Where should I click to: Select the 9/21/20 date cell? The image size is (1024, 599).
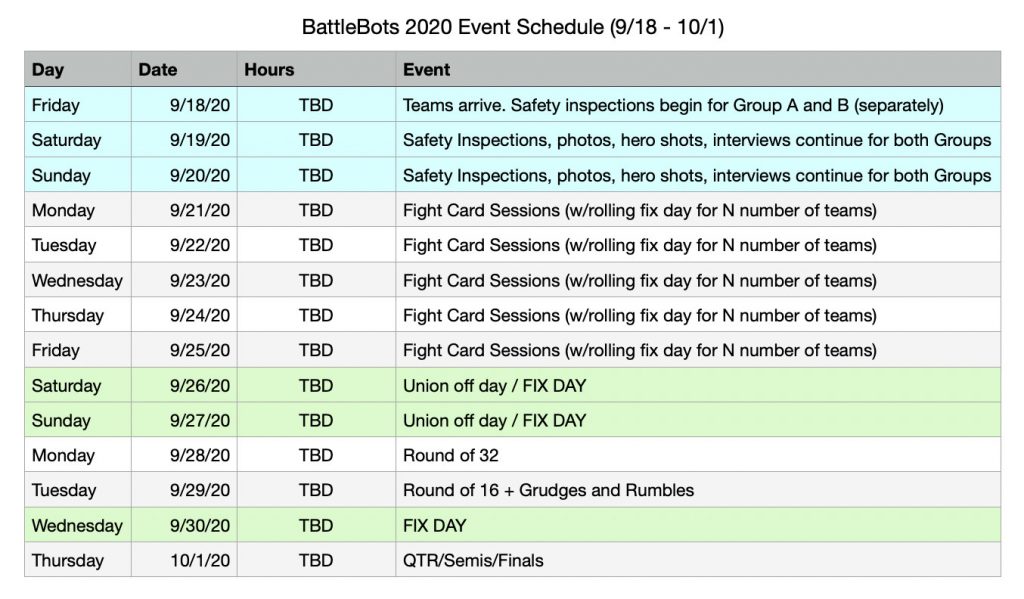coord(204,210)
